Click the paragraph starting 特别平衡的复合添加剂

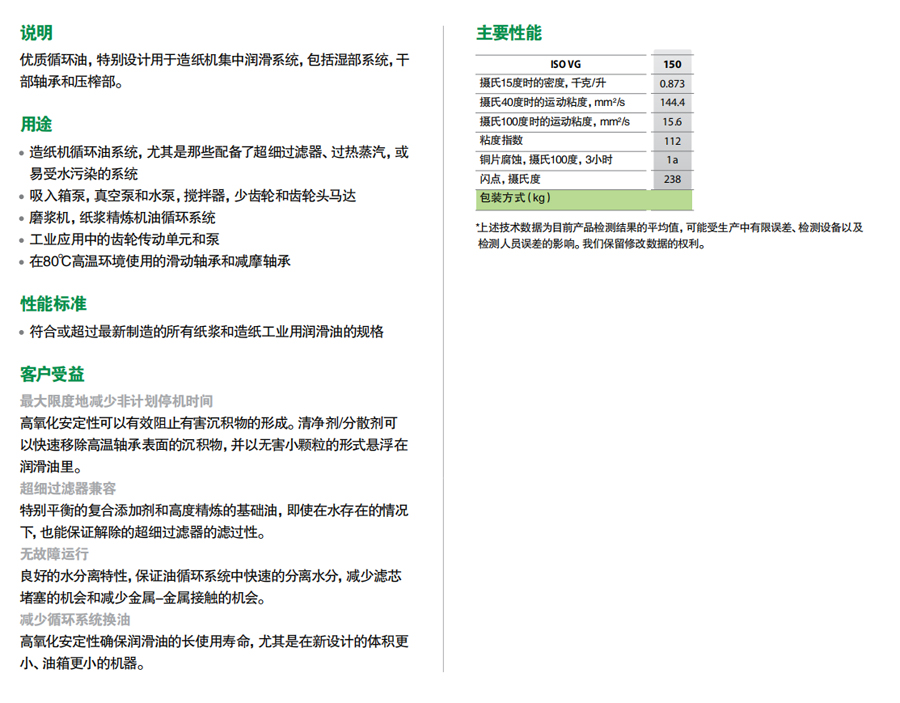214,521
